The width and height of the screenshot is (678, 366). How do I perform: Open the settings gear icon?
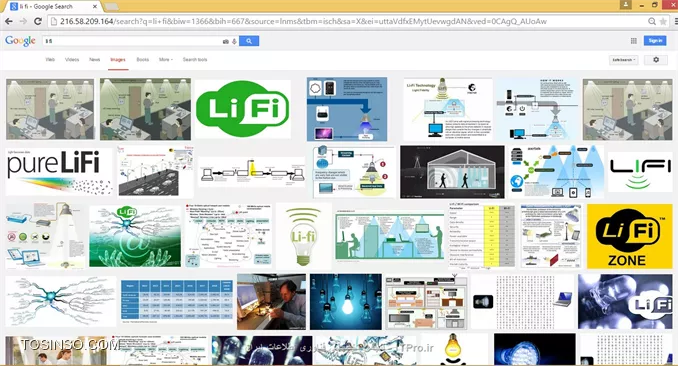(656, 60)
